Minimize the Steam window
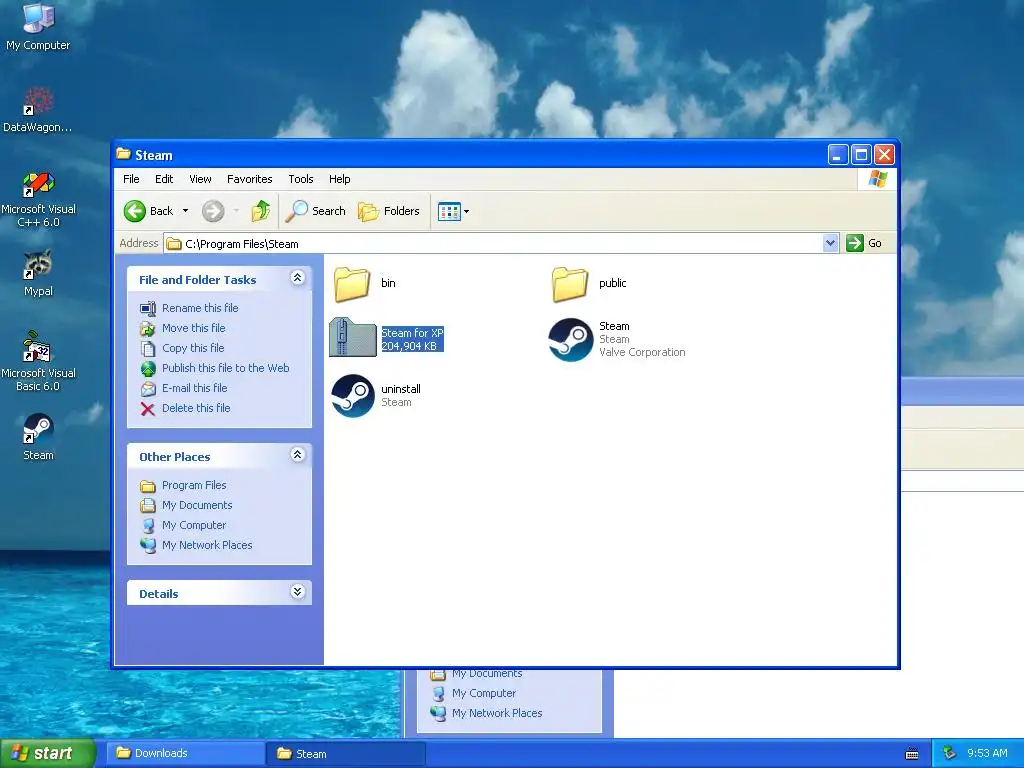 pos(838,155)
